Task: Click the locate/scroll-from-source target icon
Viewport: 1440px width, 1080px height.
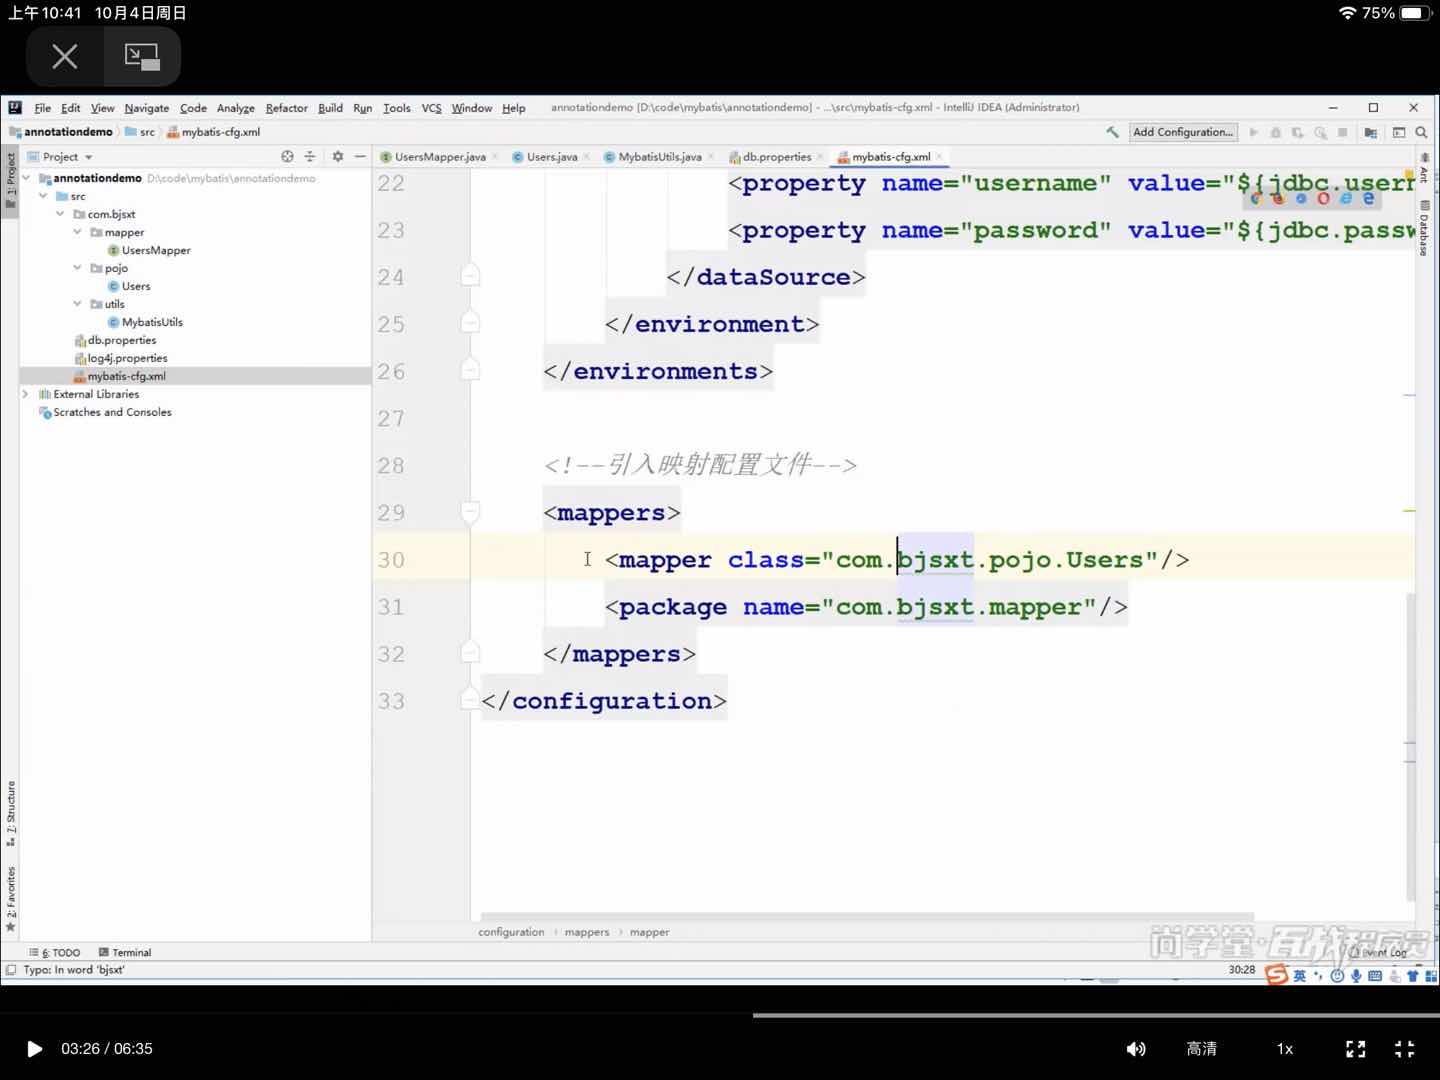Action: [287, 157]
